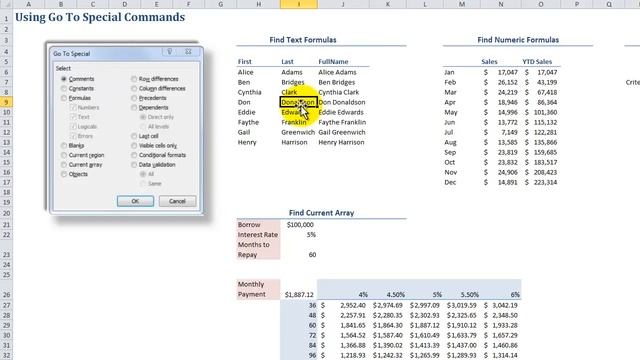Click the Bridges last name cell
This screenshot has height=360, width=640.
pos(299,82)
